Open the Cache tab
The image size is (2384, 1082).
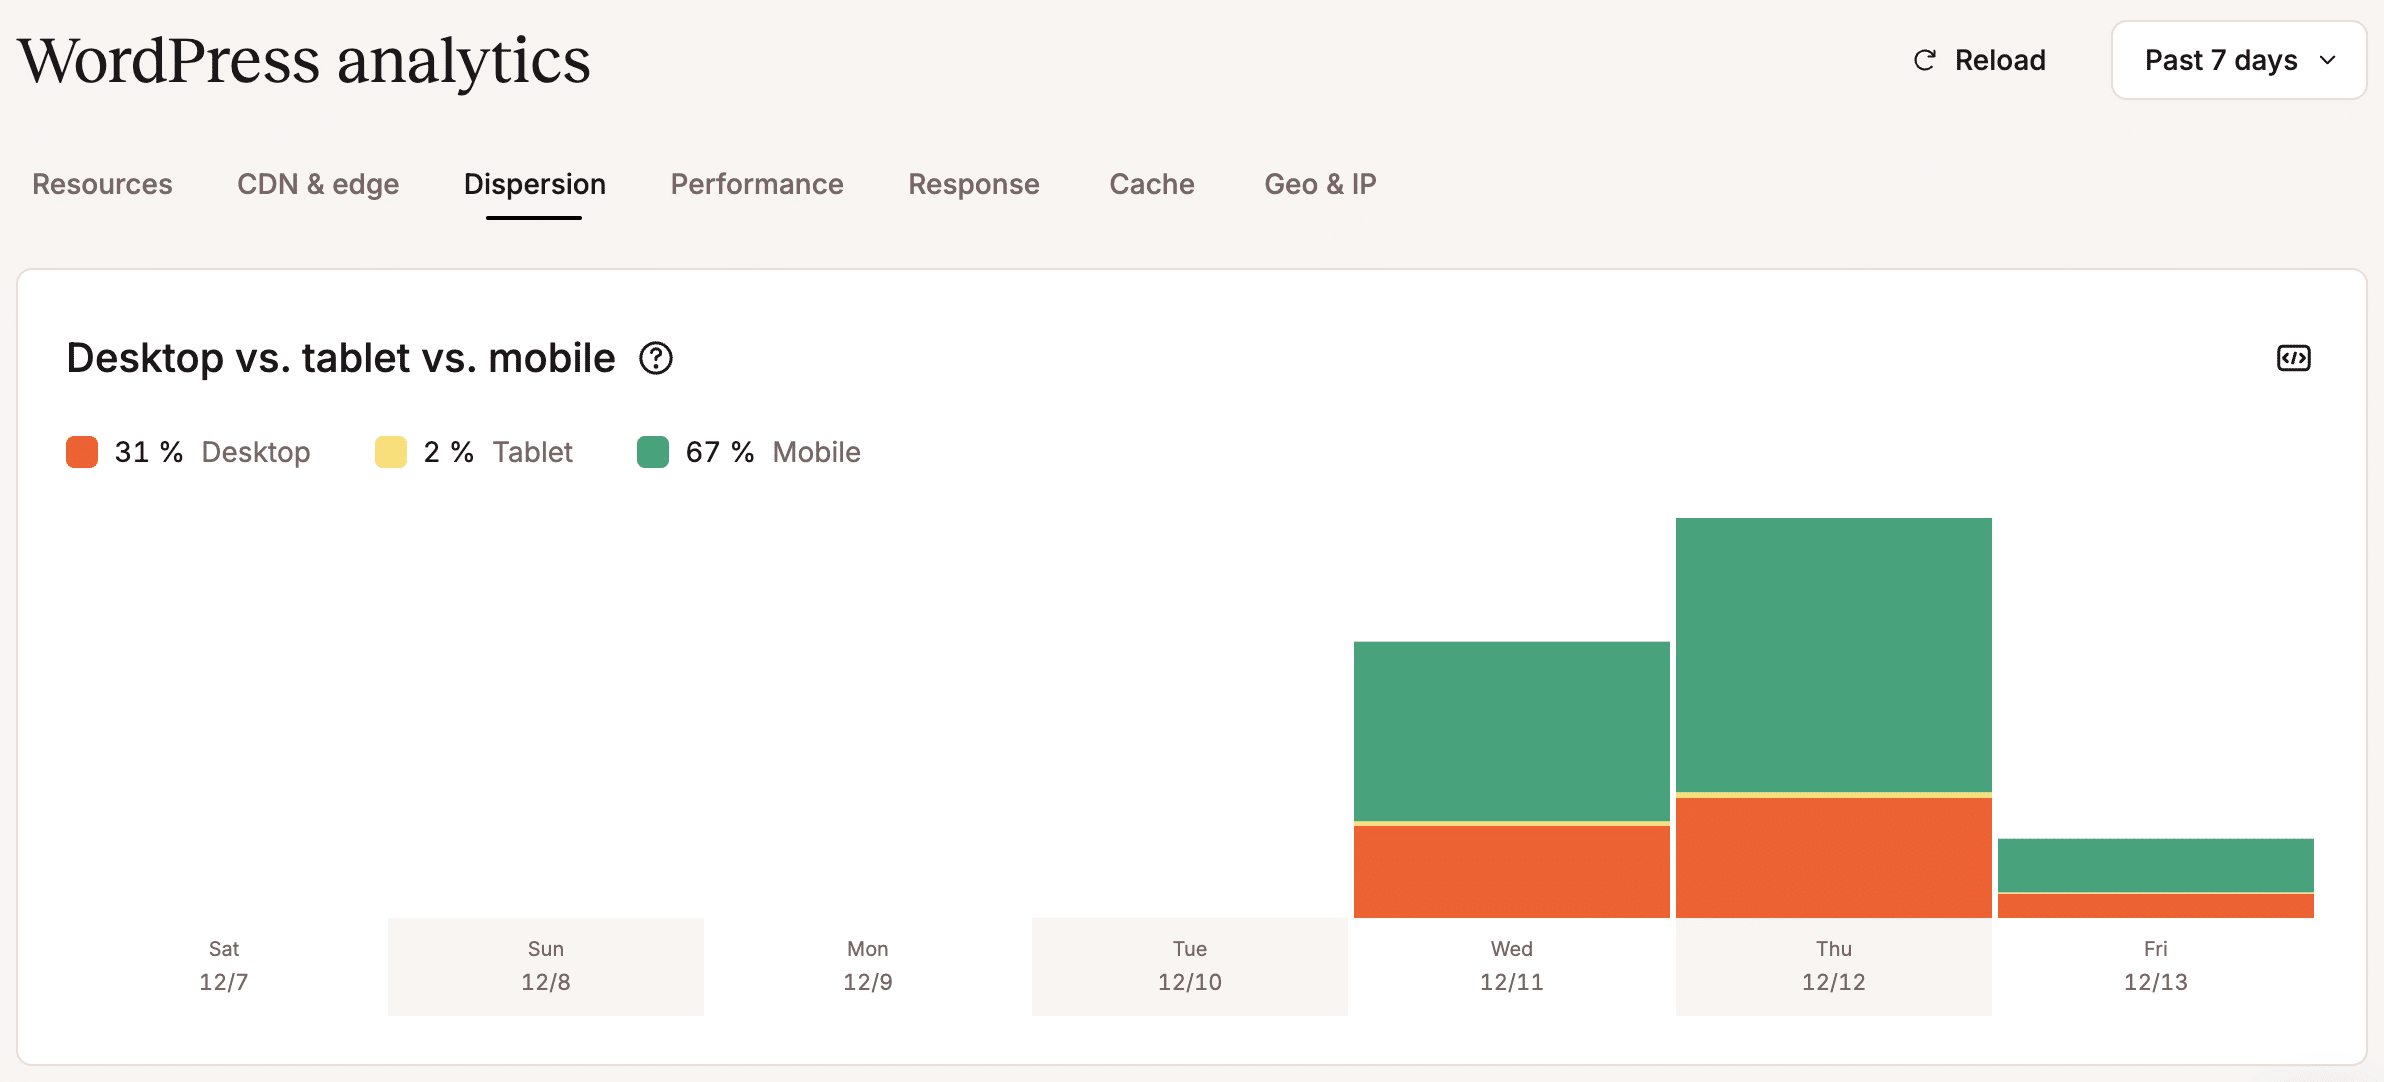click(x=1151, y=184)
